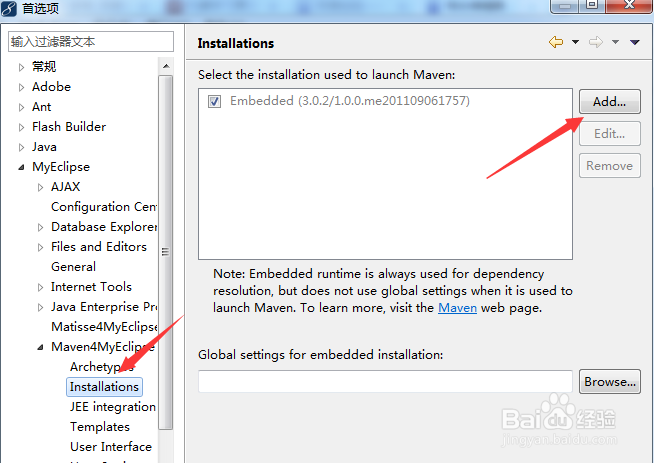Viewport: 654px width, 463px height.
Task: Expand the Database Explorer node
Action: point(40,227)
